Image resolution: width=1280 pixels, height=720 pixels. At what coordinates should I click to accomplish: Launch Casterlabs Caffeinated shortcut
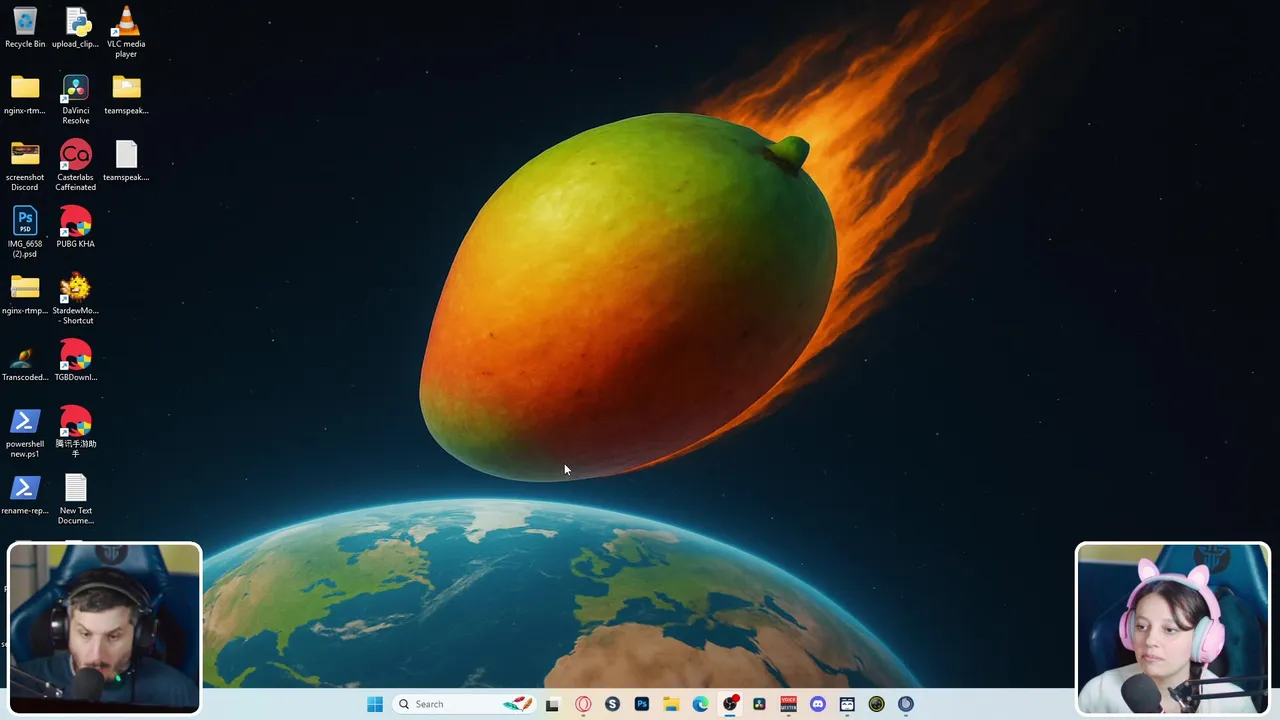click(76, 165)
